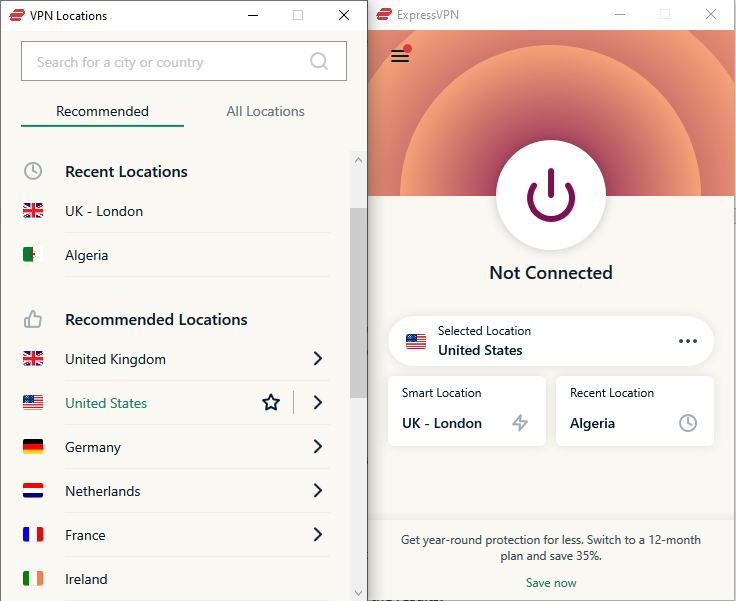Favorite United States with star icon
The height and width of the screenshot is (601, 736).
[x=271, y=402]
